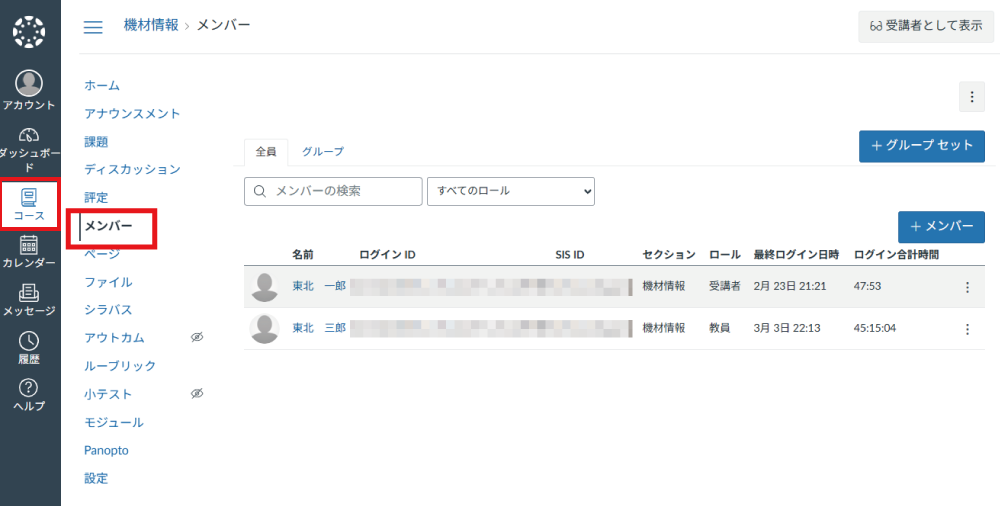Screen dimensions: 1000x506
Task: Click the options kebab above グループセット
Action: tap(972, 97)
